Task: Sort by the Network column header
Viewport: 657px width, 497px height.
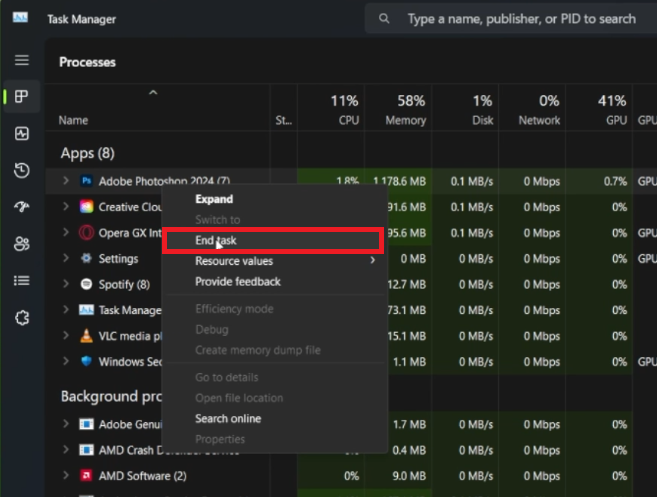Action: [x=532, y=108]
